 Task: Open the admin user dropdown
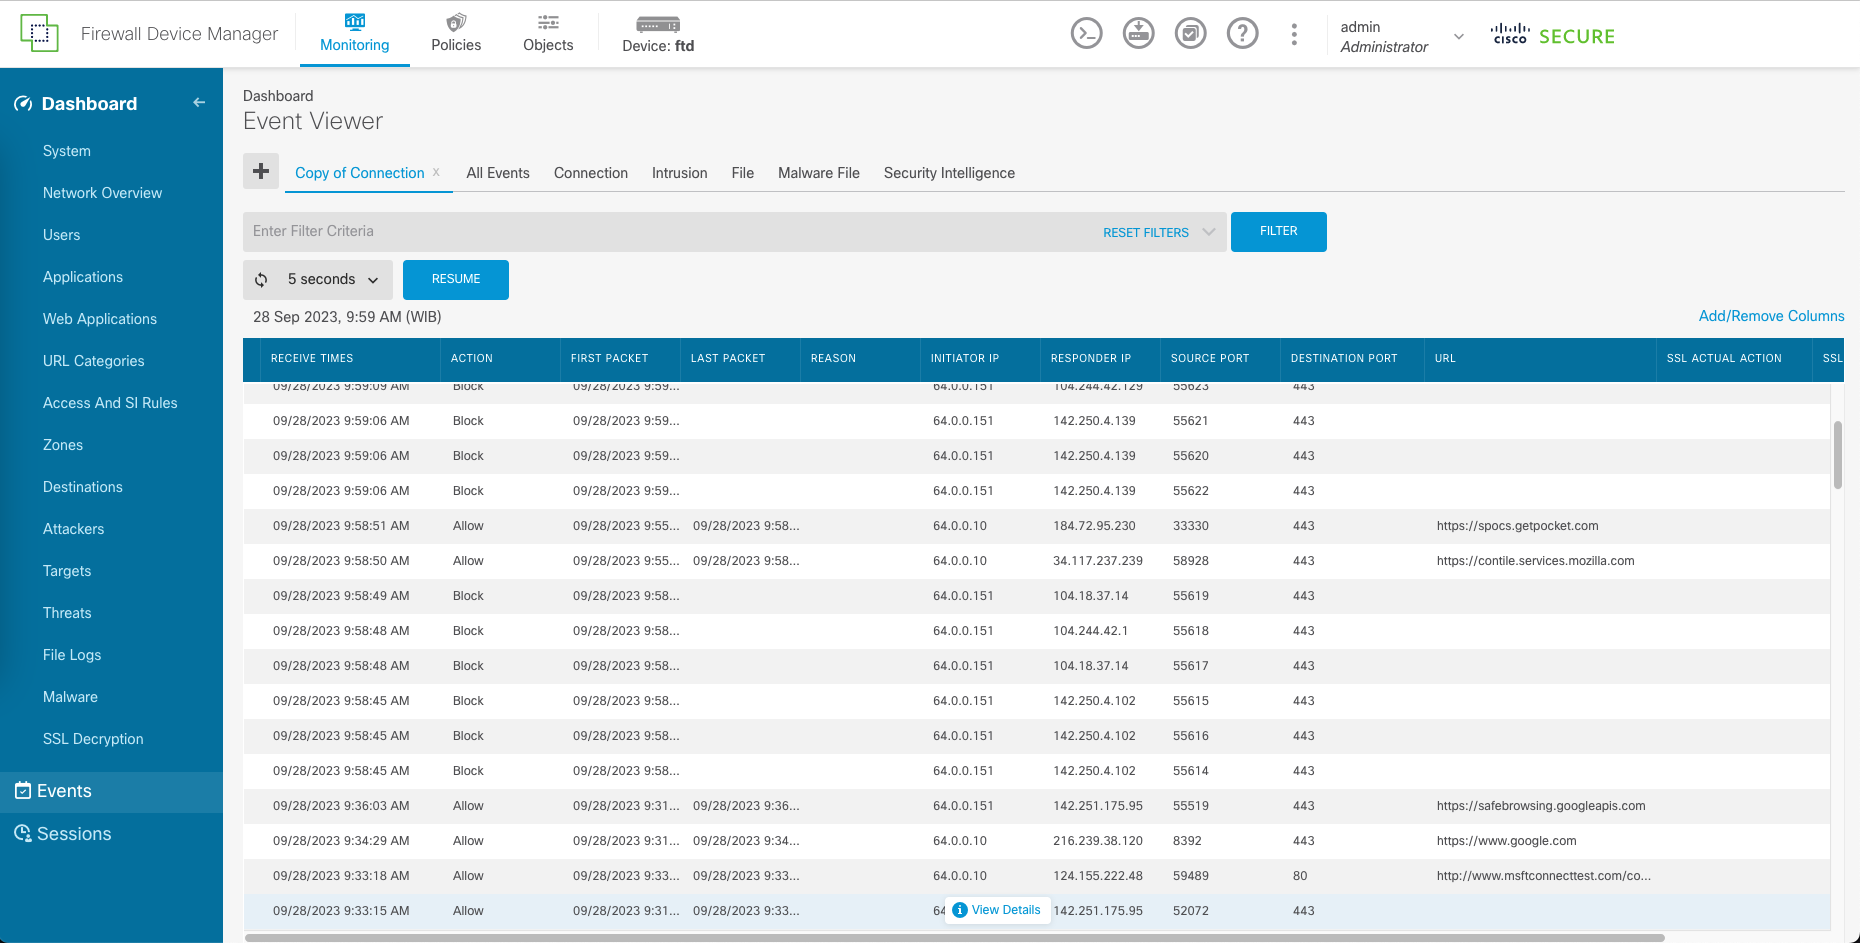tap(1459, 37)
